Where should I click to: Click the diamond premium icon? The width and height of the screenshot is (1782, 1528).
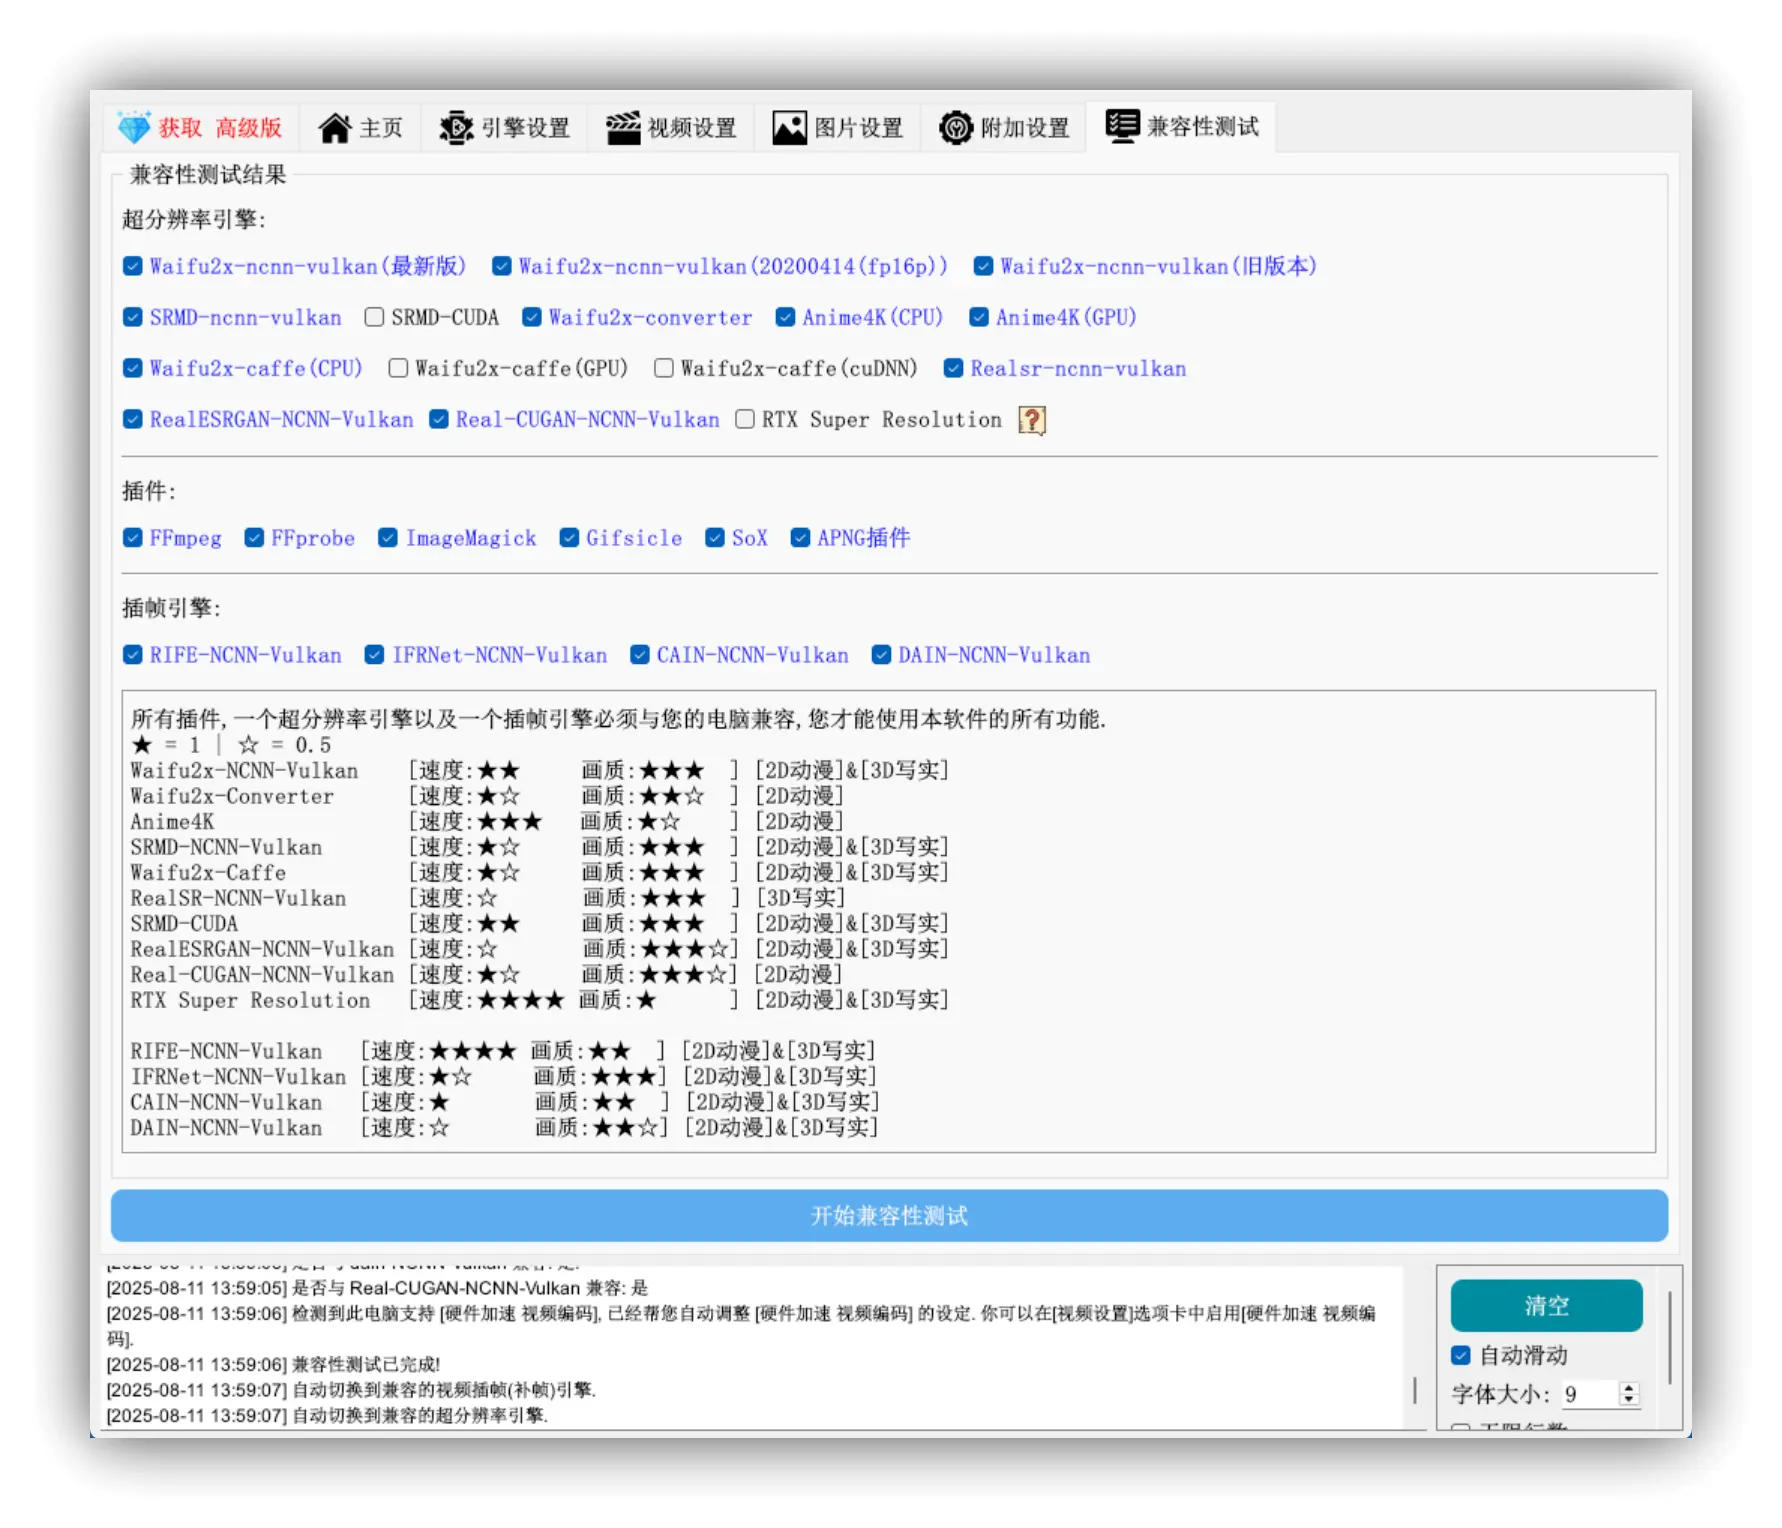pos(134,127)
